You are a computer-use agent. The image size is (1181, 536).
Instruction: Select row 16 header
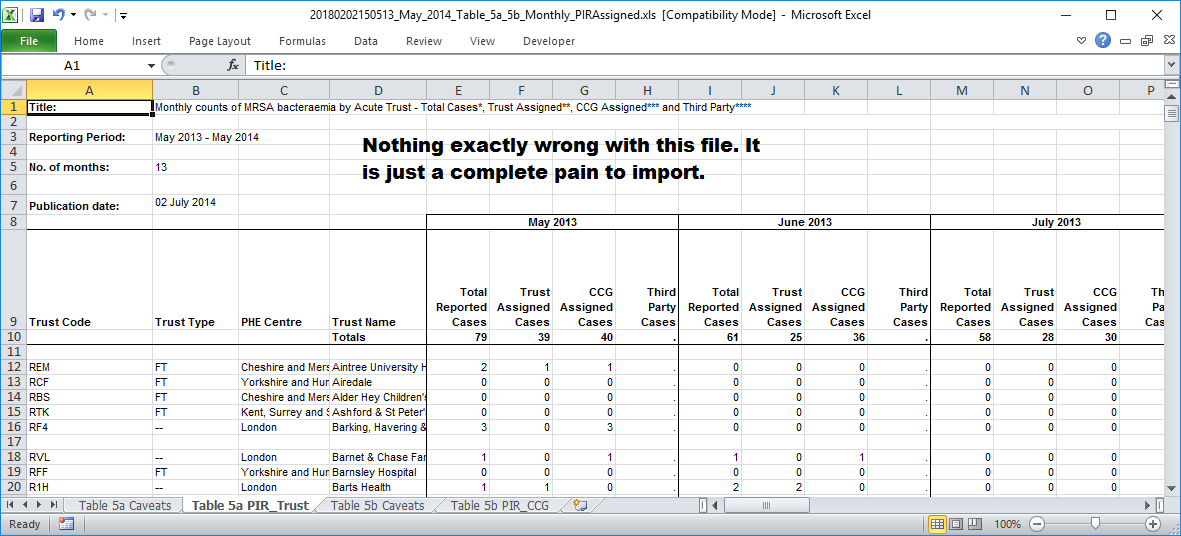(x=14, y=427)
